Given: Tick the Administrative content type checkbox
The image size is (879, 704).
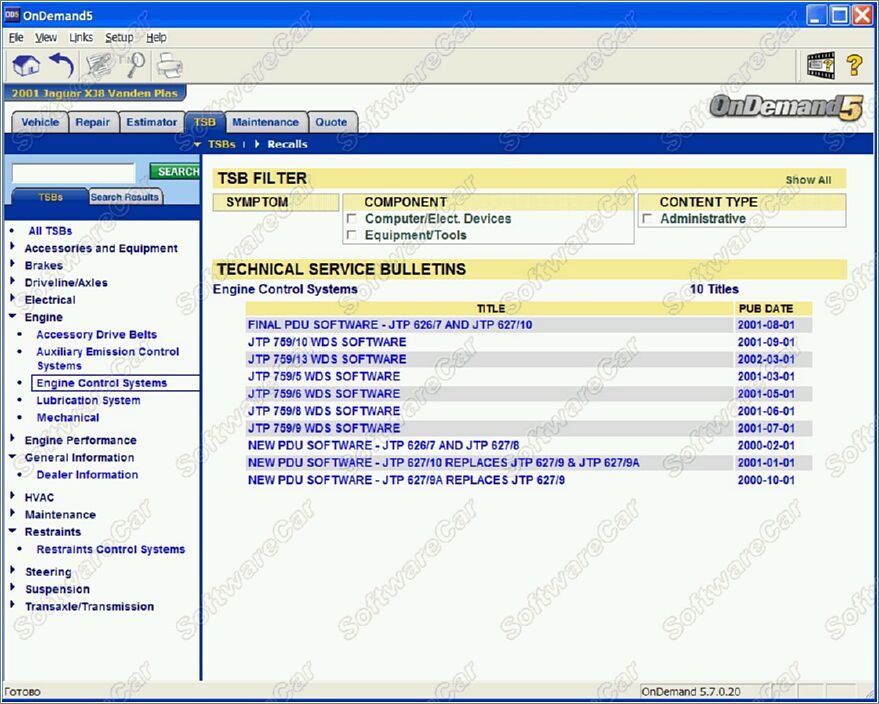Looking at the screenshot, I should (x=647, y=219).
